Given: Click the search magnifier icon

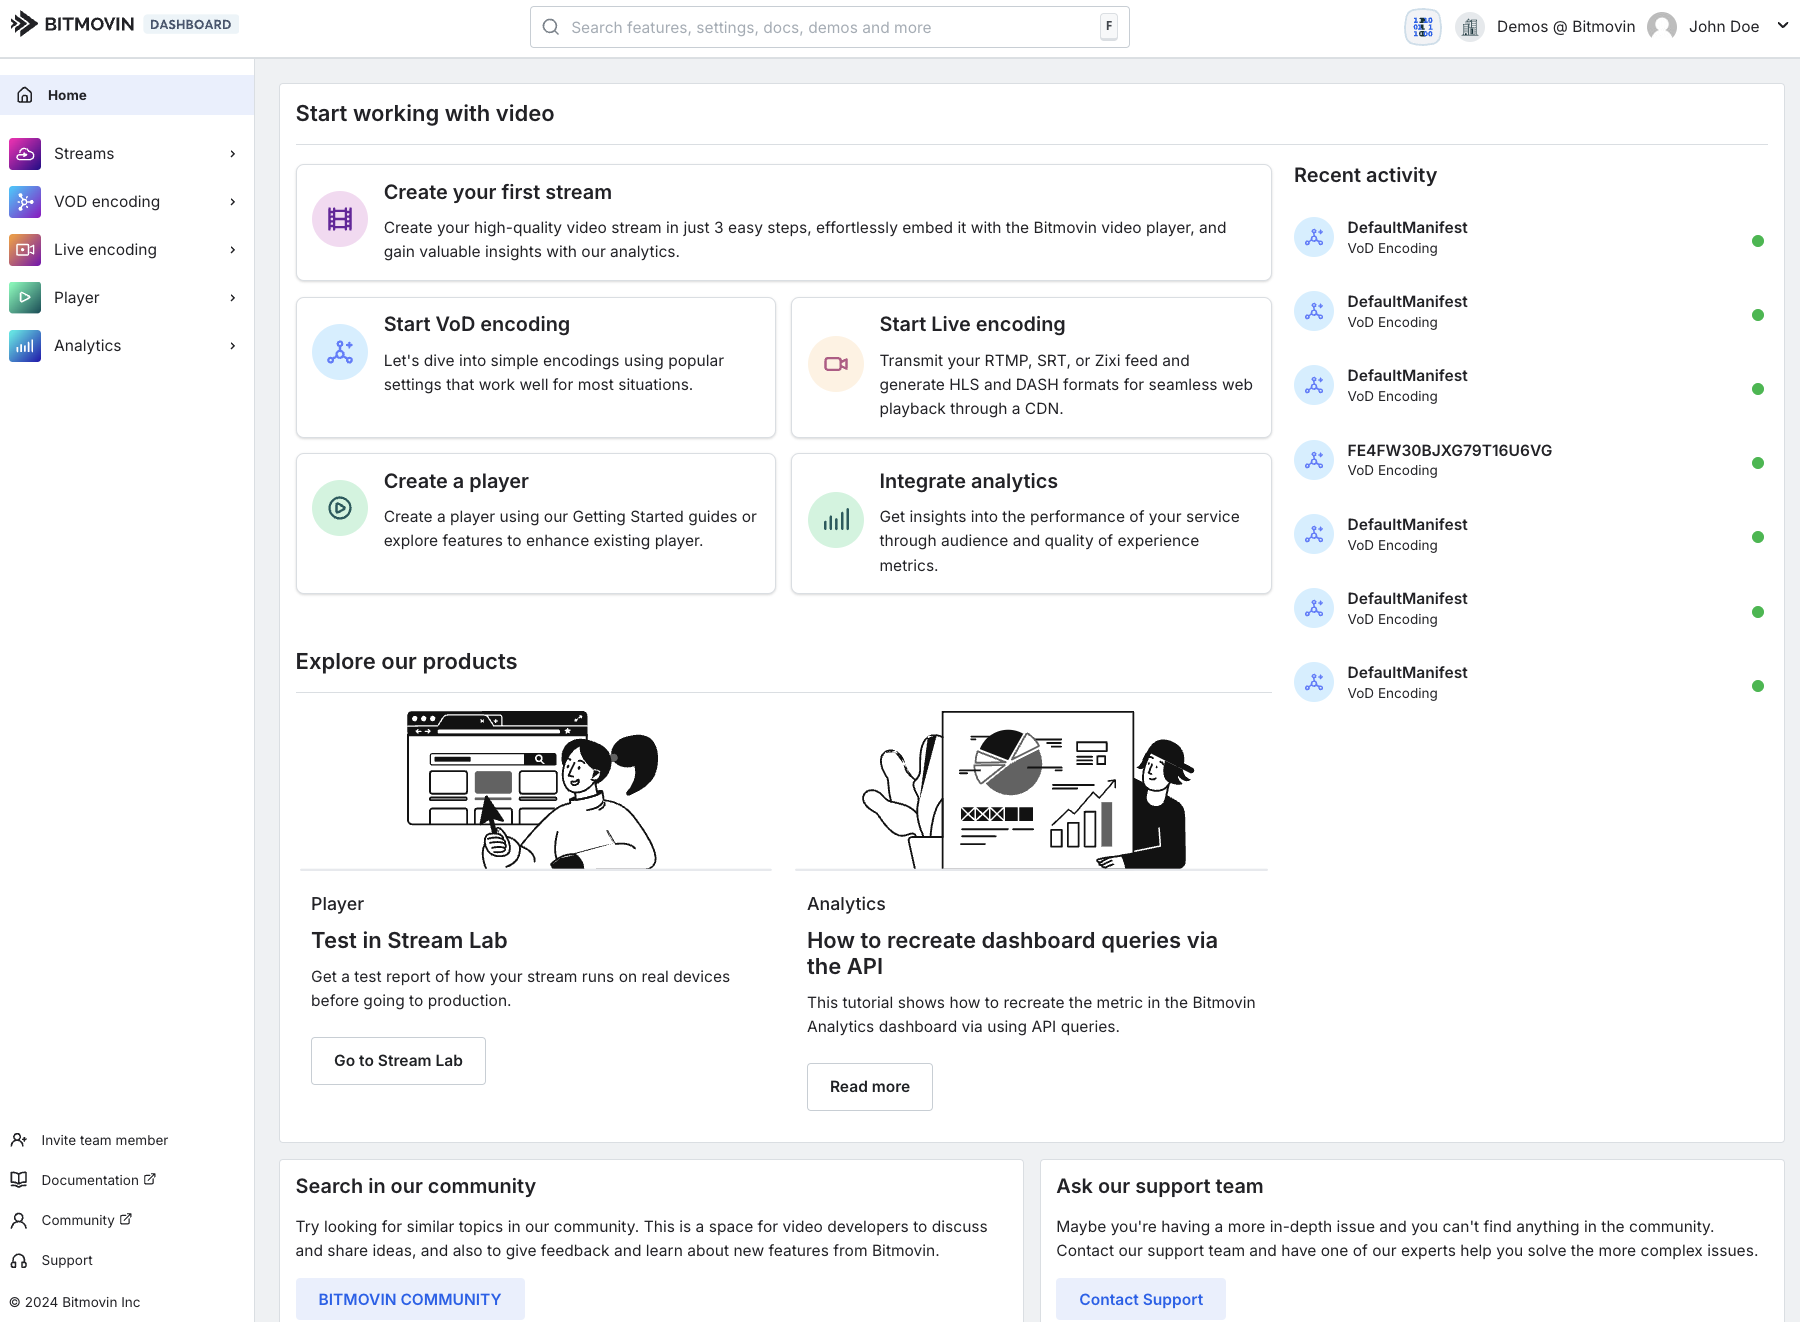Looking at the screenshot, I should coord(551,27).
